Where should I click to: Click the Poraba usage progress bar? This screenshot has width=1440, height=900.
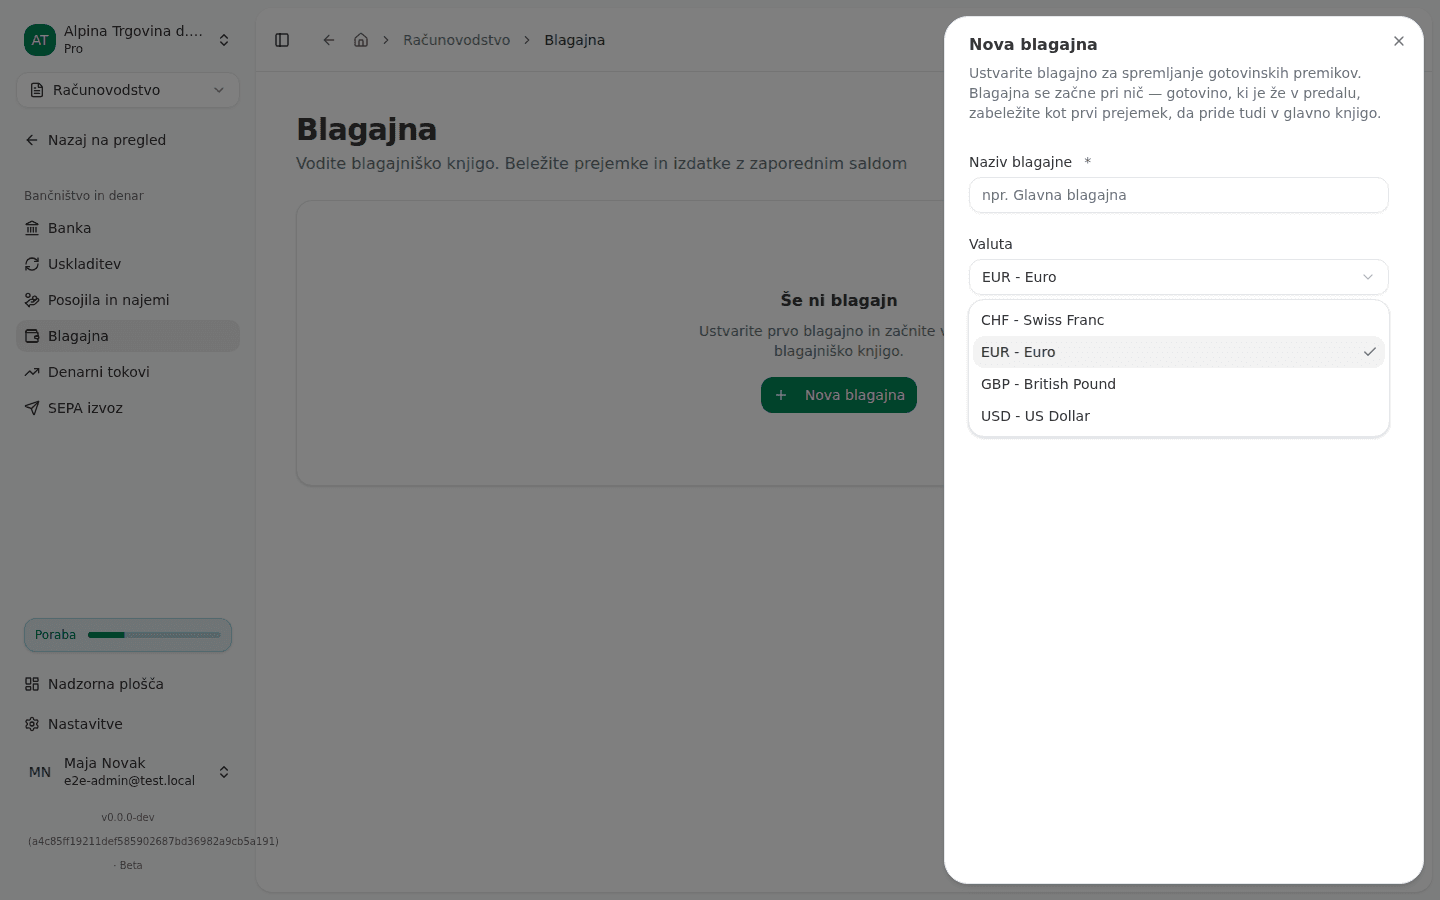click(x=154, y=635)
